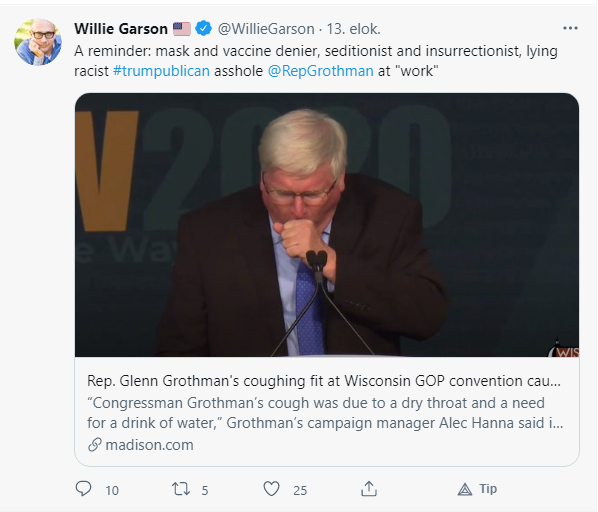The height and width of the screenshot is (512, 598).
Task: Open the #trumpublican hashtag link
Action: point(161,71)
